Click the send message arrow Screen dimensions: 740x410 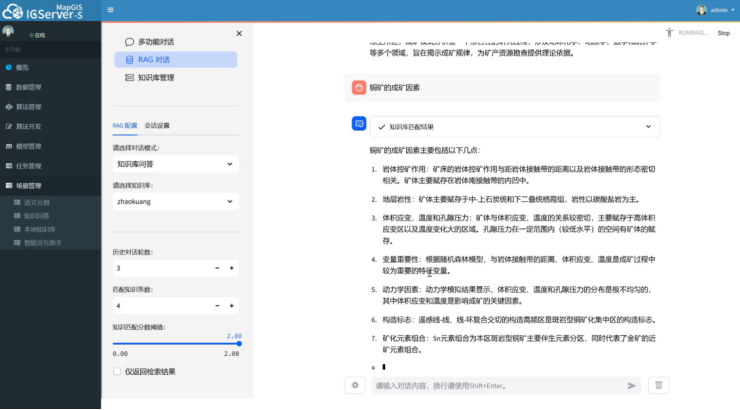tap(631, 385)
